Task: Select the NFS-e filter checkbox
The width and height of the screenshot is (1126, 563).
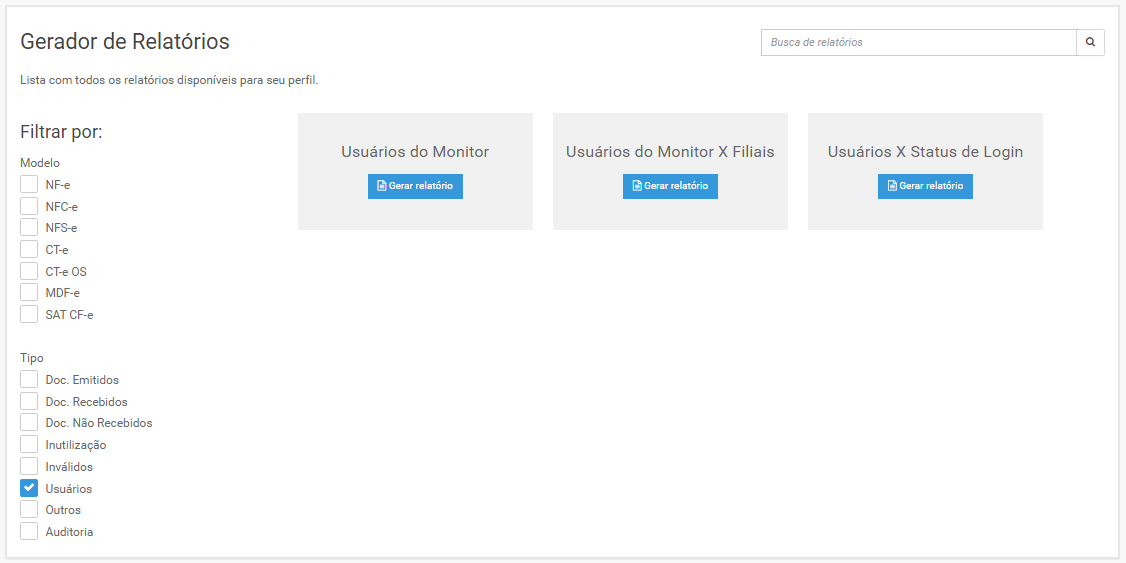Action: tap(29, 228)
